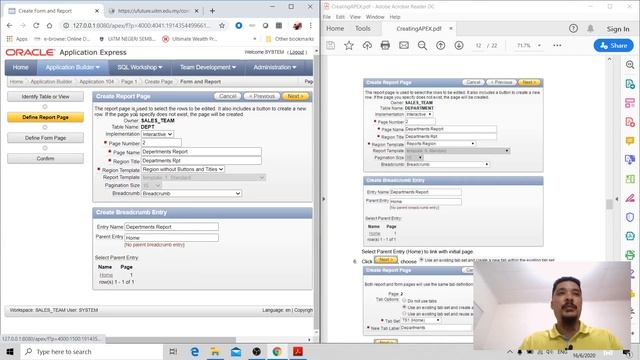Click the Acrobat bookmark star icon
Image resolution: width=640 pixels, height=360 pixels.
349,45
